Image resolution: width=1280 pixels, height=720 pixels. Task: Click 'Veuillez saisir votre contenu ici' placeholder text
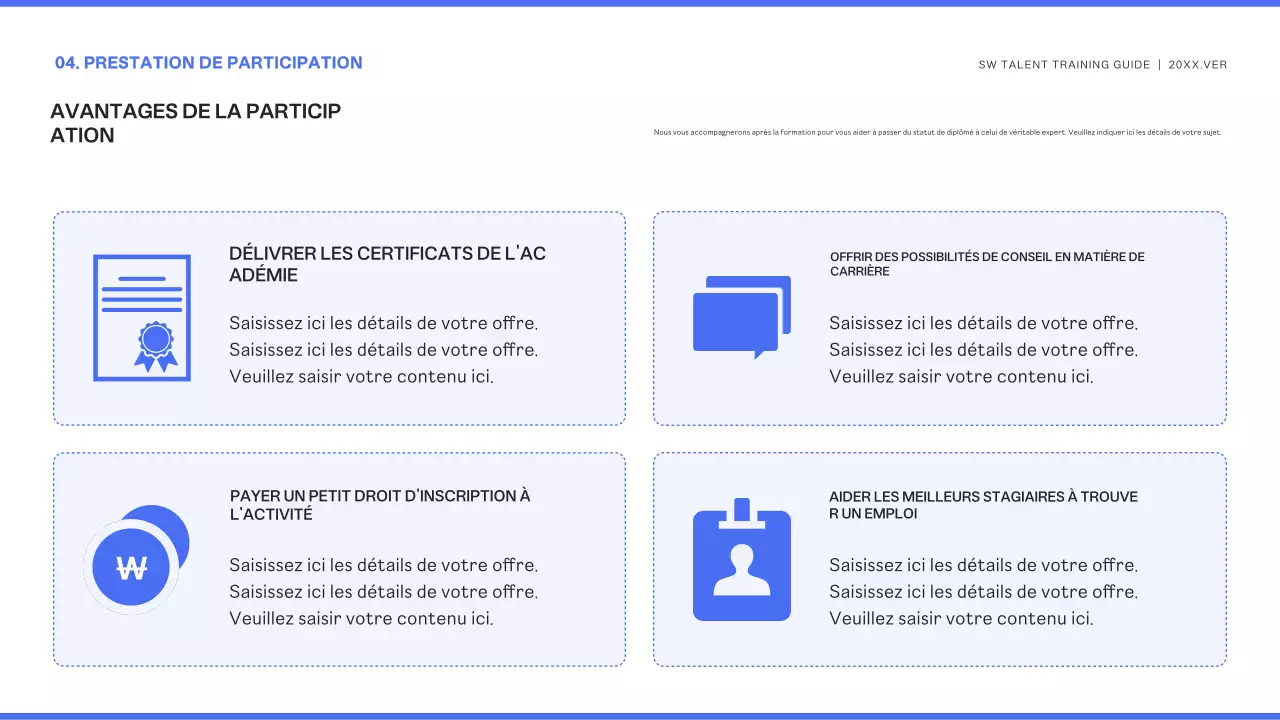361,376
